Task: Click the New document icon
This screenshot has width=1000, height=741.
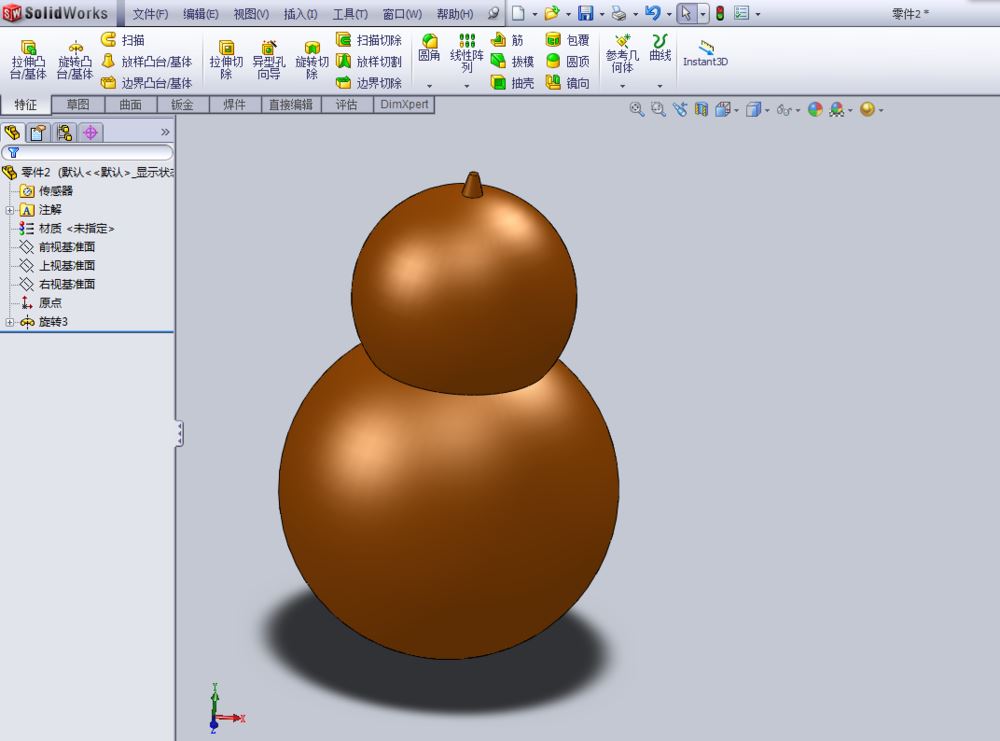Action: pyautogui.click(x=518, y=13)
